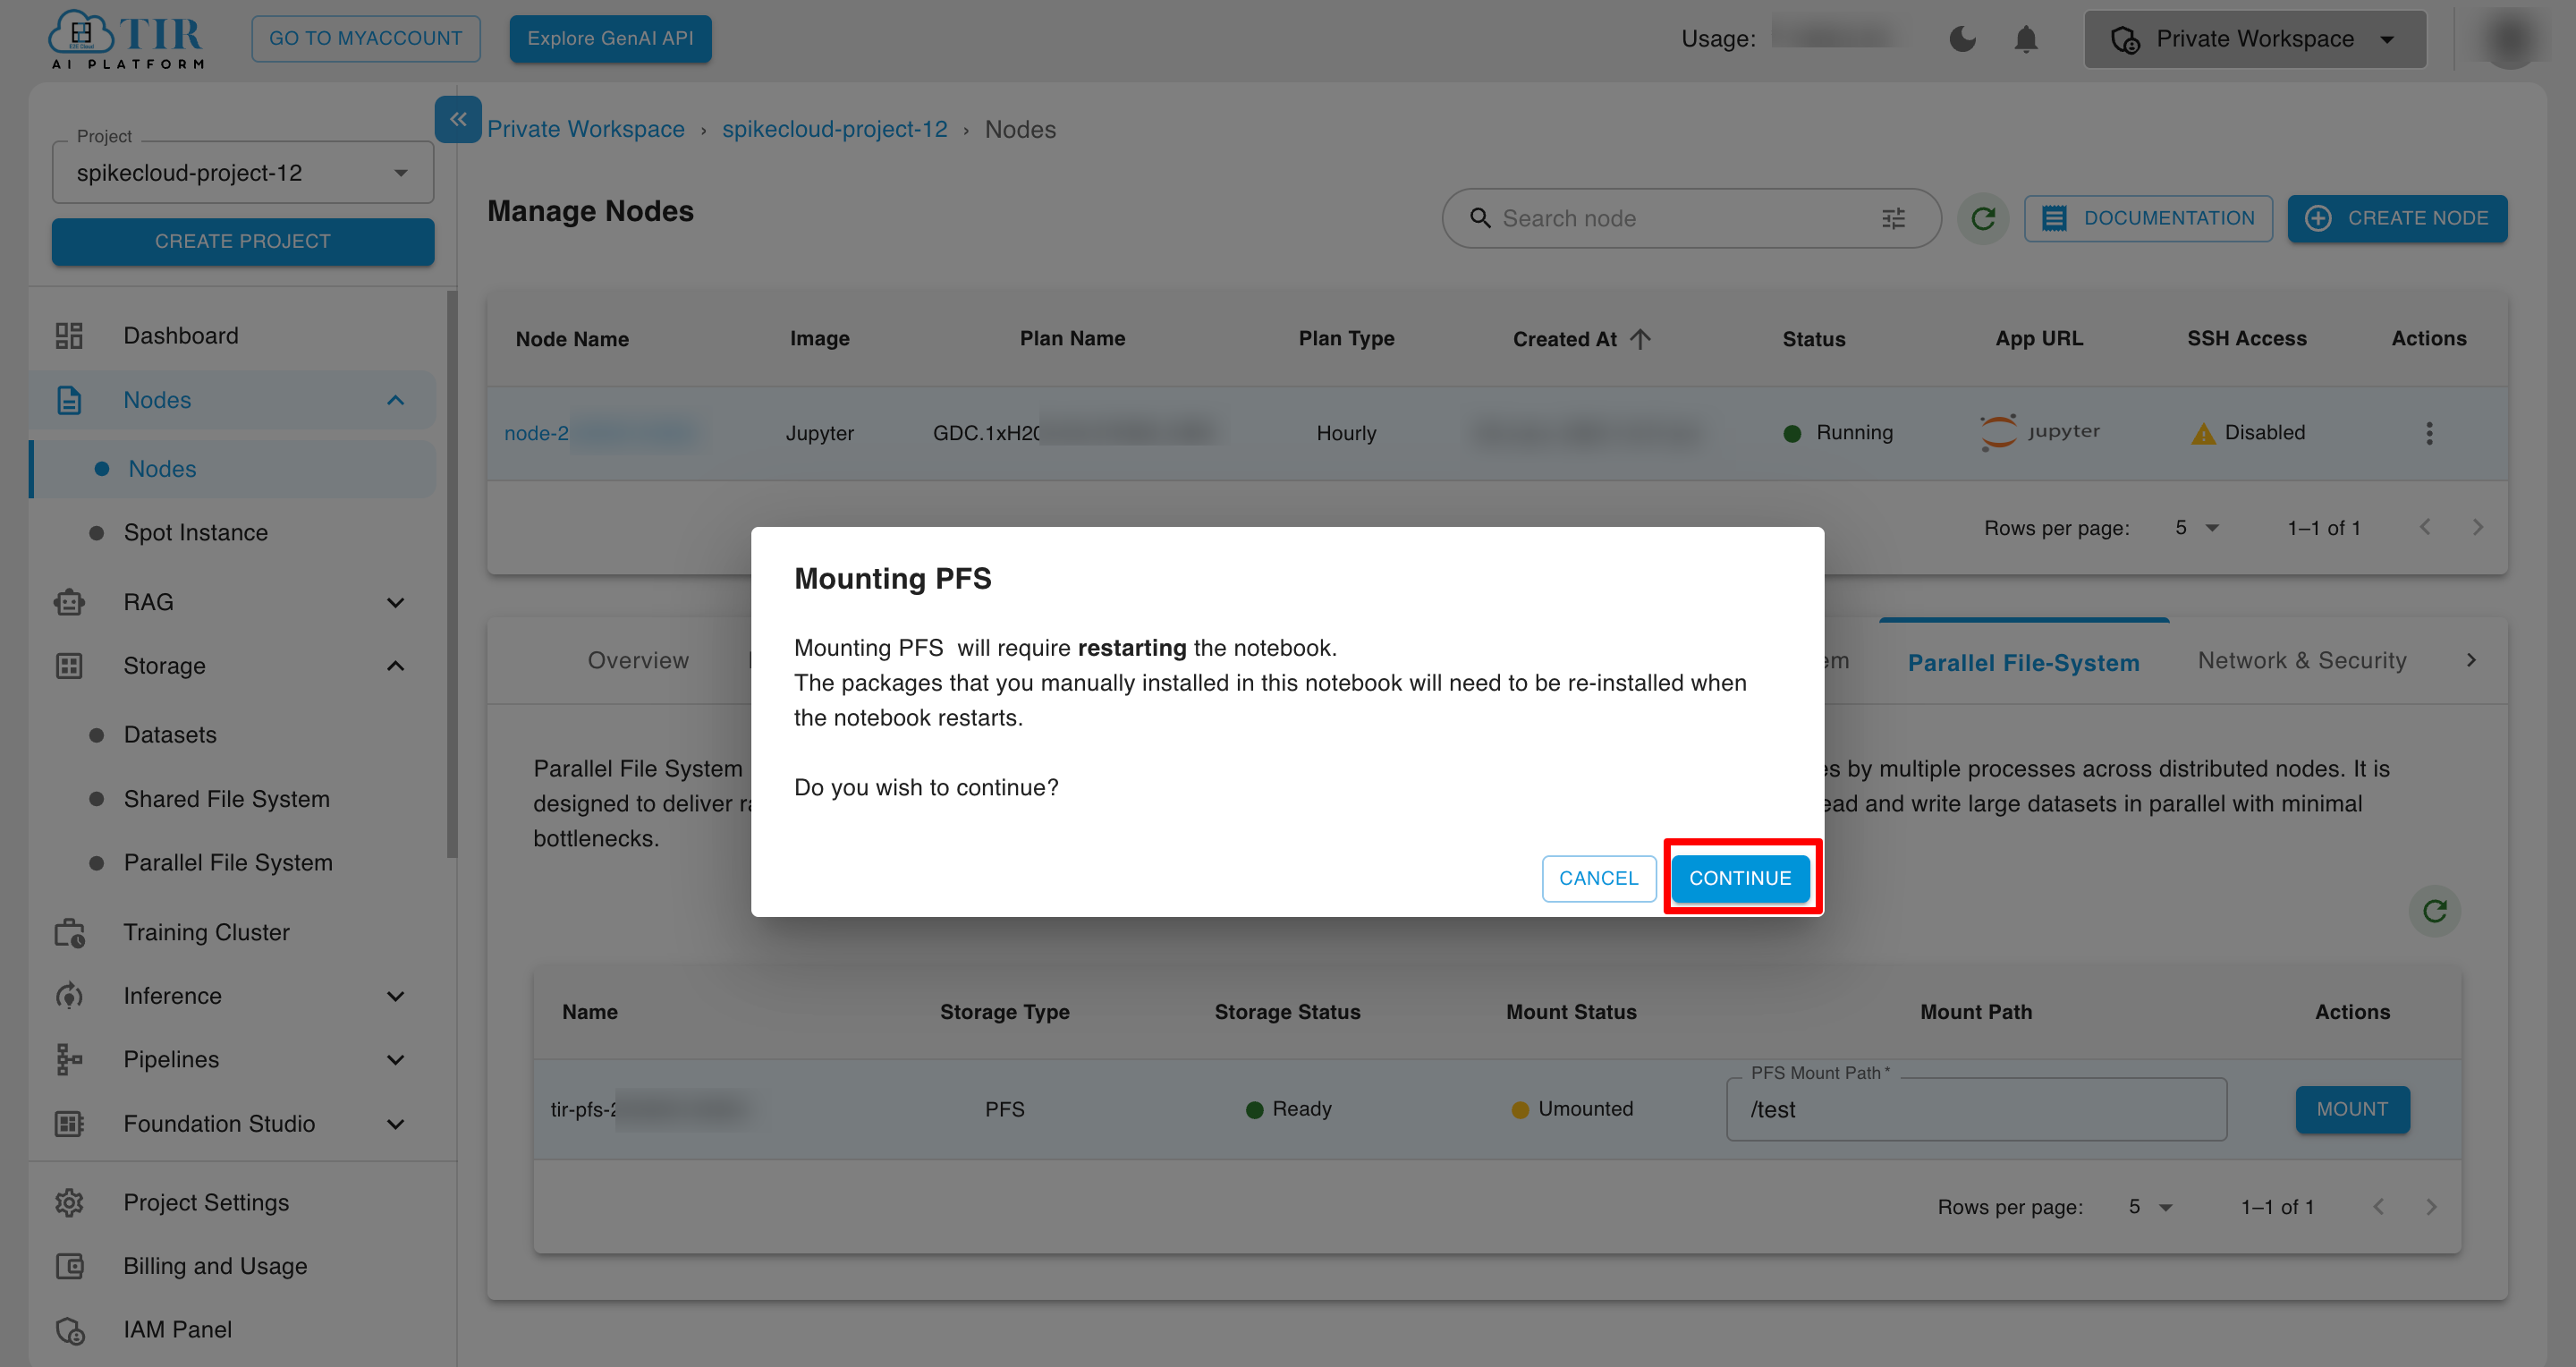Open search filter options icon
This screenshot has width=2576, height=1367.
coord(1893,218)
